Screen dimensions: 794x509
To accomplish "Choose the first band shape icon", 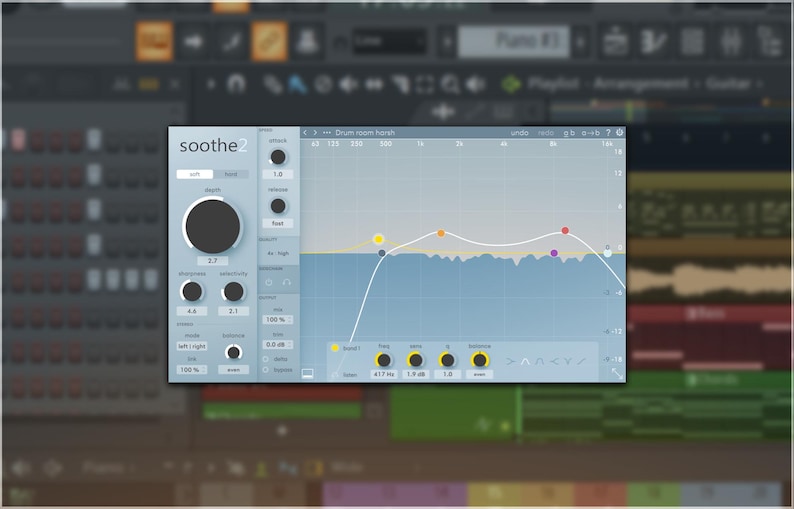I will coord(510,362).
